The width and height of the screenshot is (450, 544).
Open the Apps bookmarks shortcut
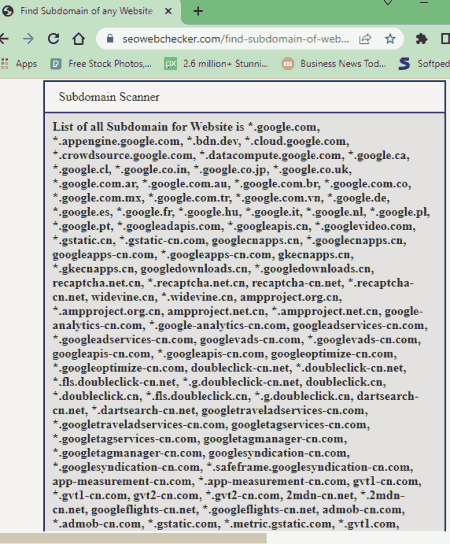click(19, 64)
